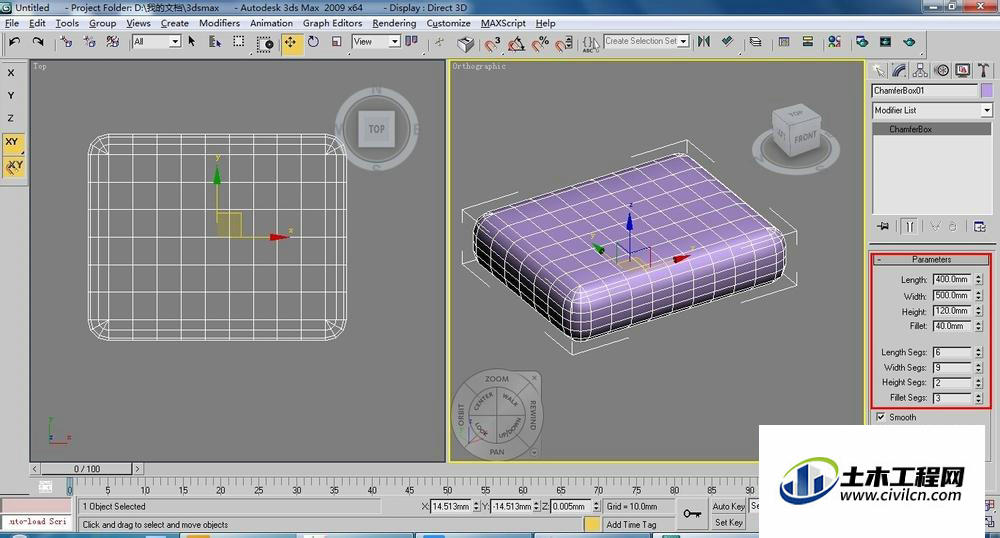
Task: Constrain to the Z axis button
Action: [x=11, y=118]
